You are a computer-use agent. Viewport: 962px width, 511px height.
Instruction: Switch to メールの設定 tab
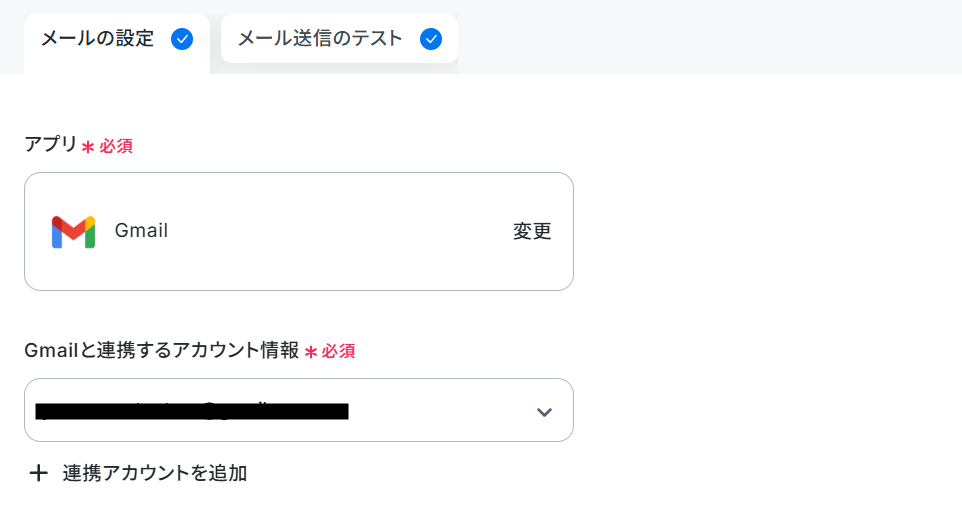117,43
